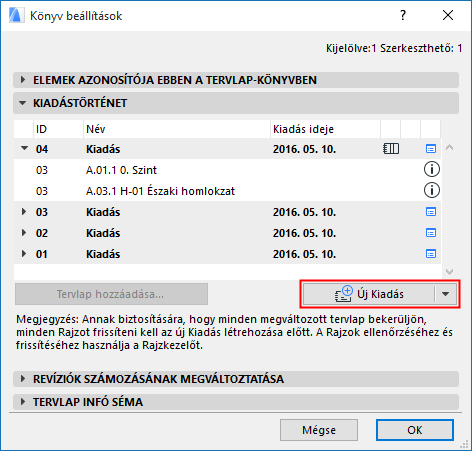Click info icon for A.03.1 H-01 Északi homlokzat
472x451 pixels.
tap(432, 190)
